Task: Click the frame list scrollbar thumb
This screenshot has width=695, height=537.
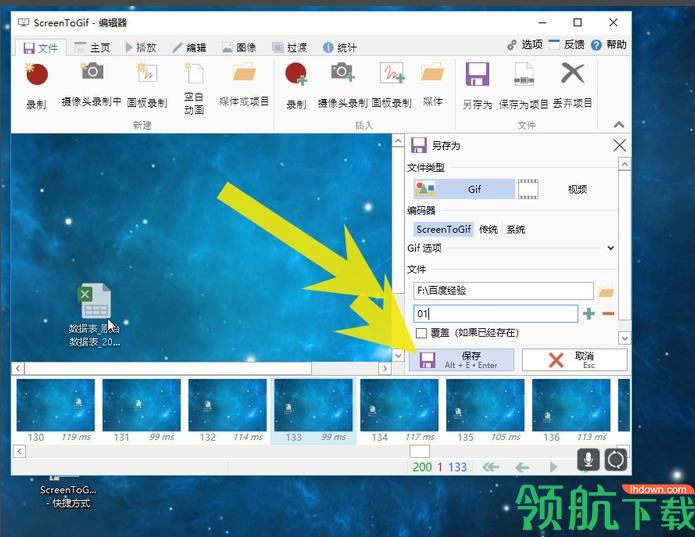Action: point(419,451)
